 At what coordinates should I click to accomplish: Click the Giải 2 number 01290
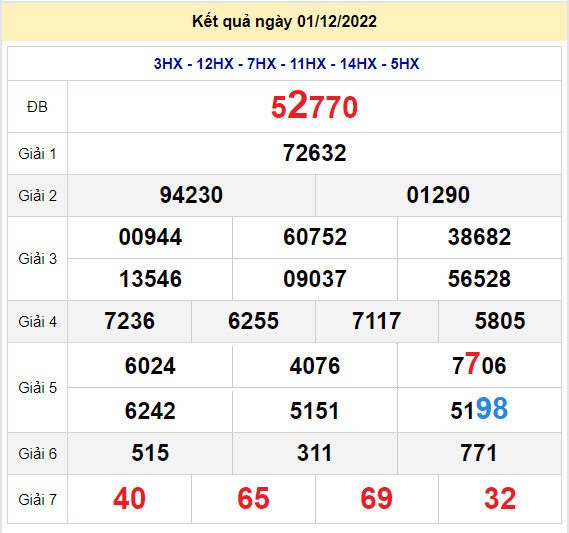tap(438, 195)
